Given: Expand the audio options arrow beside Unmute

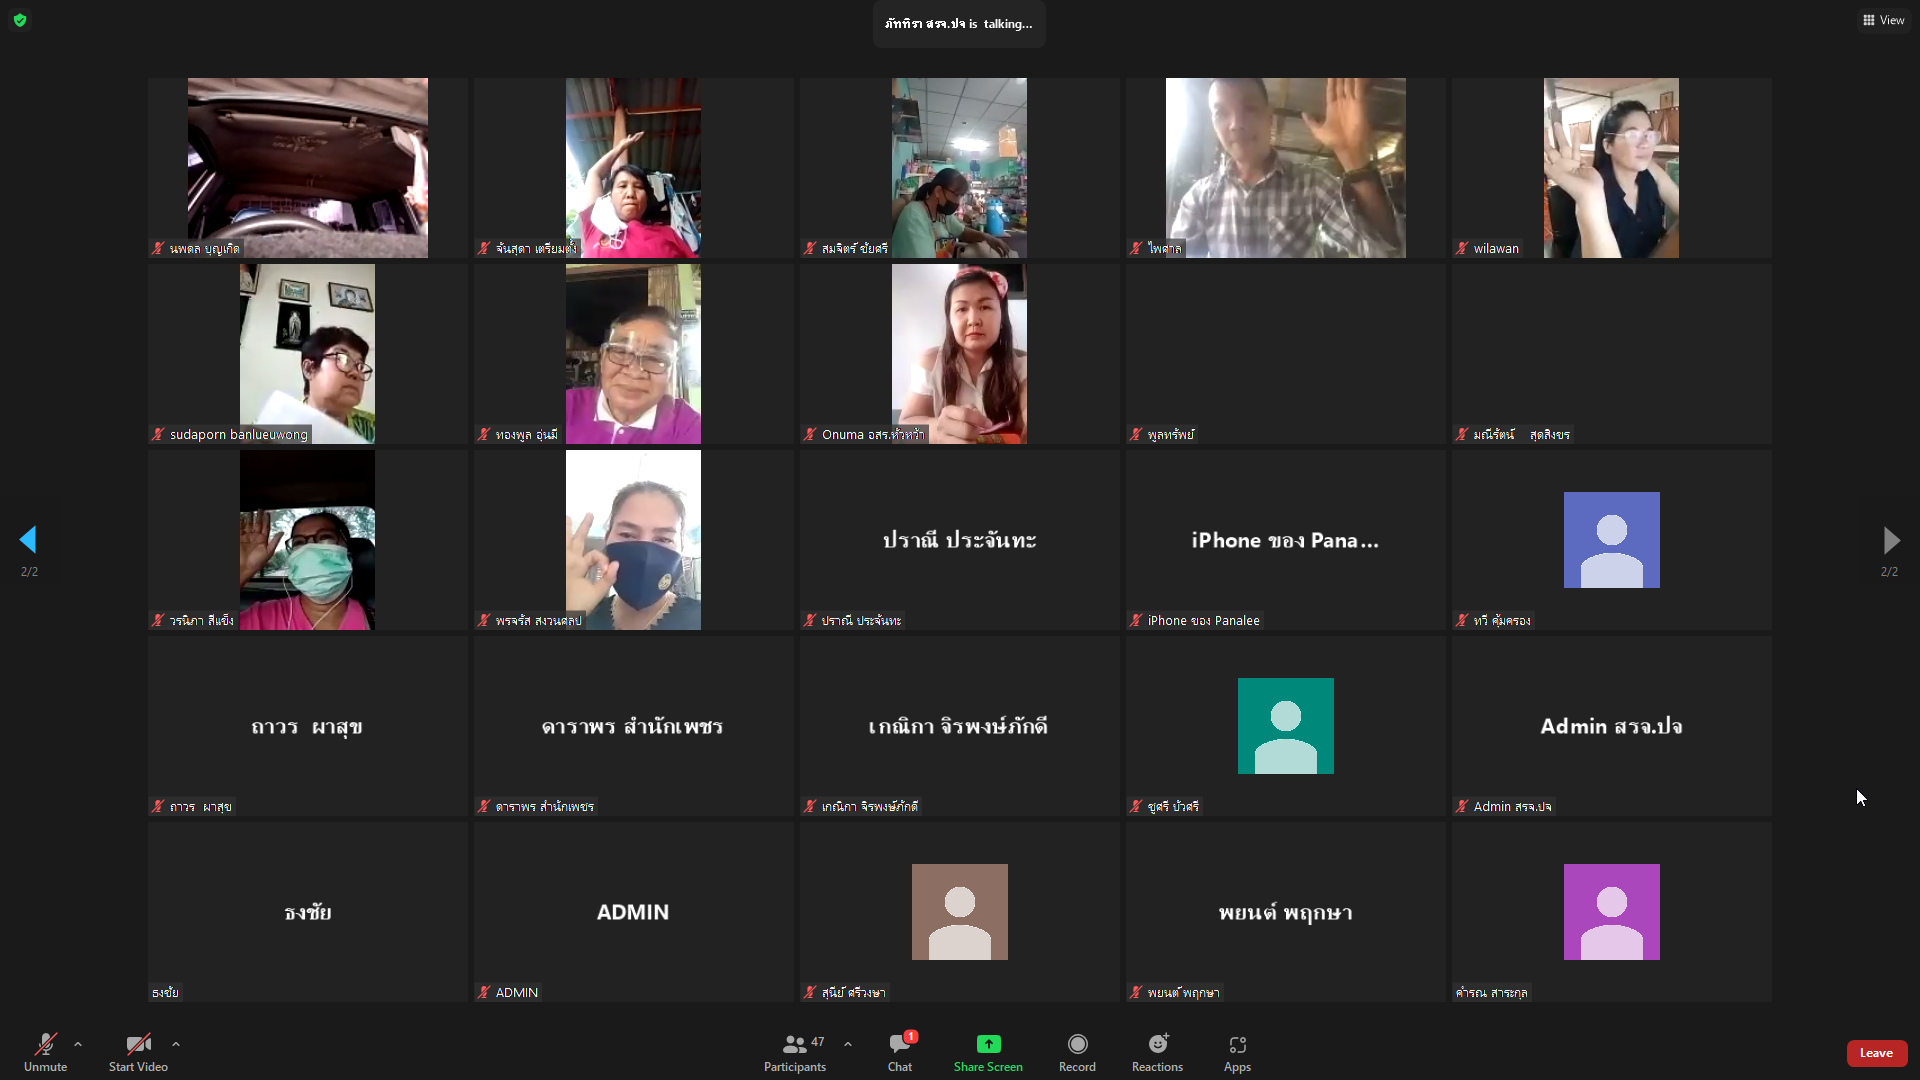Looking at the screenshot, I should (x=78, y=1044).
